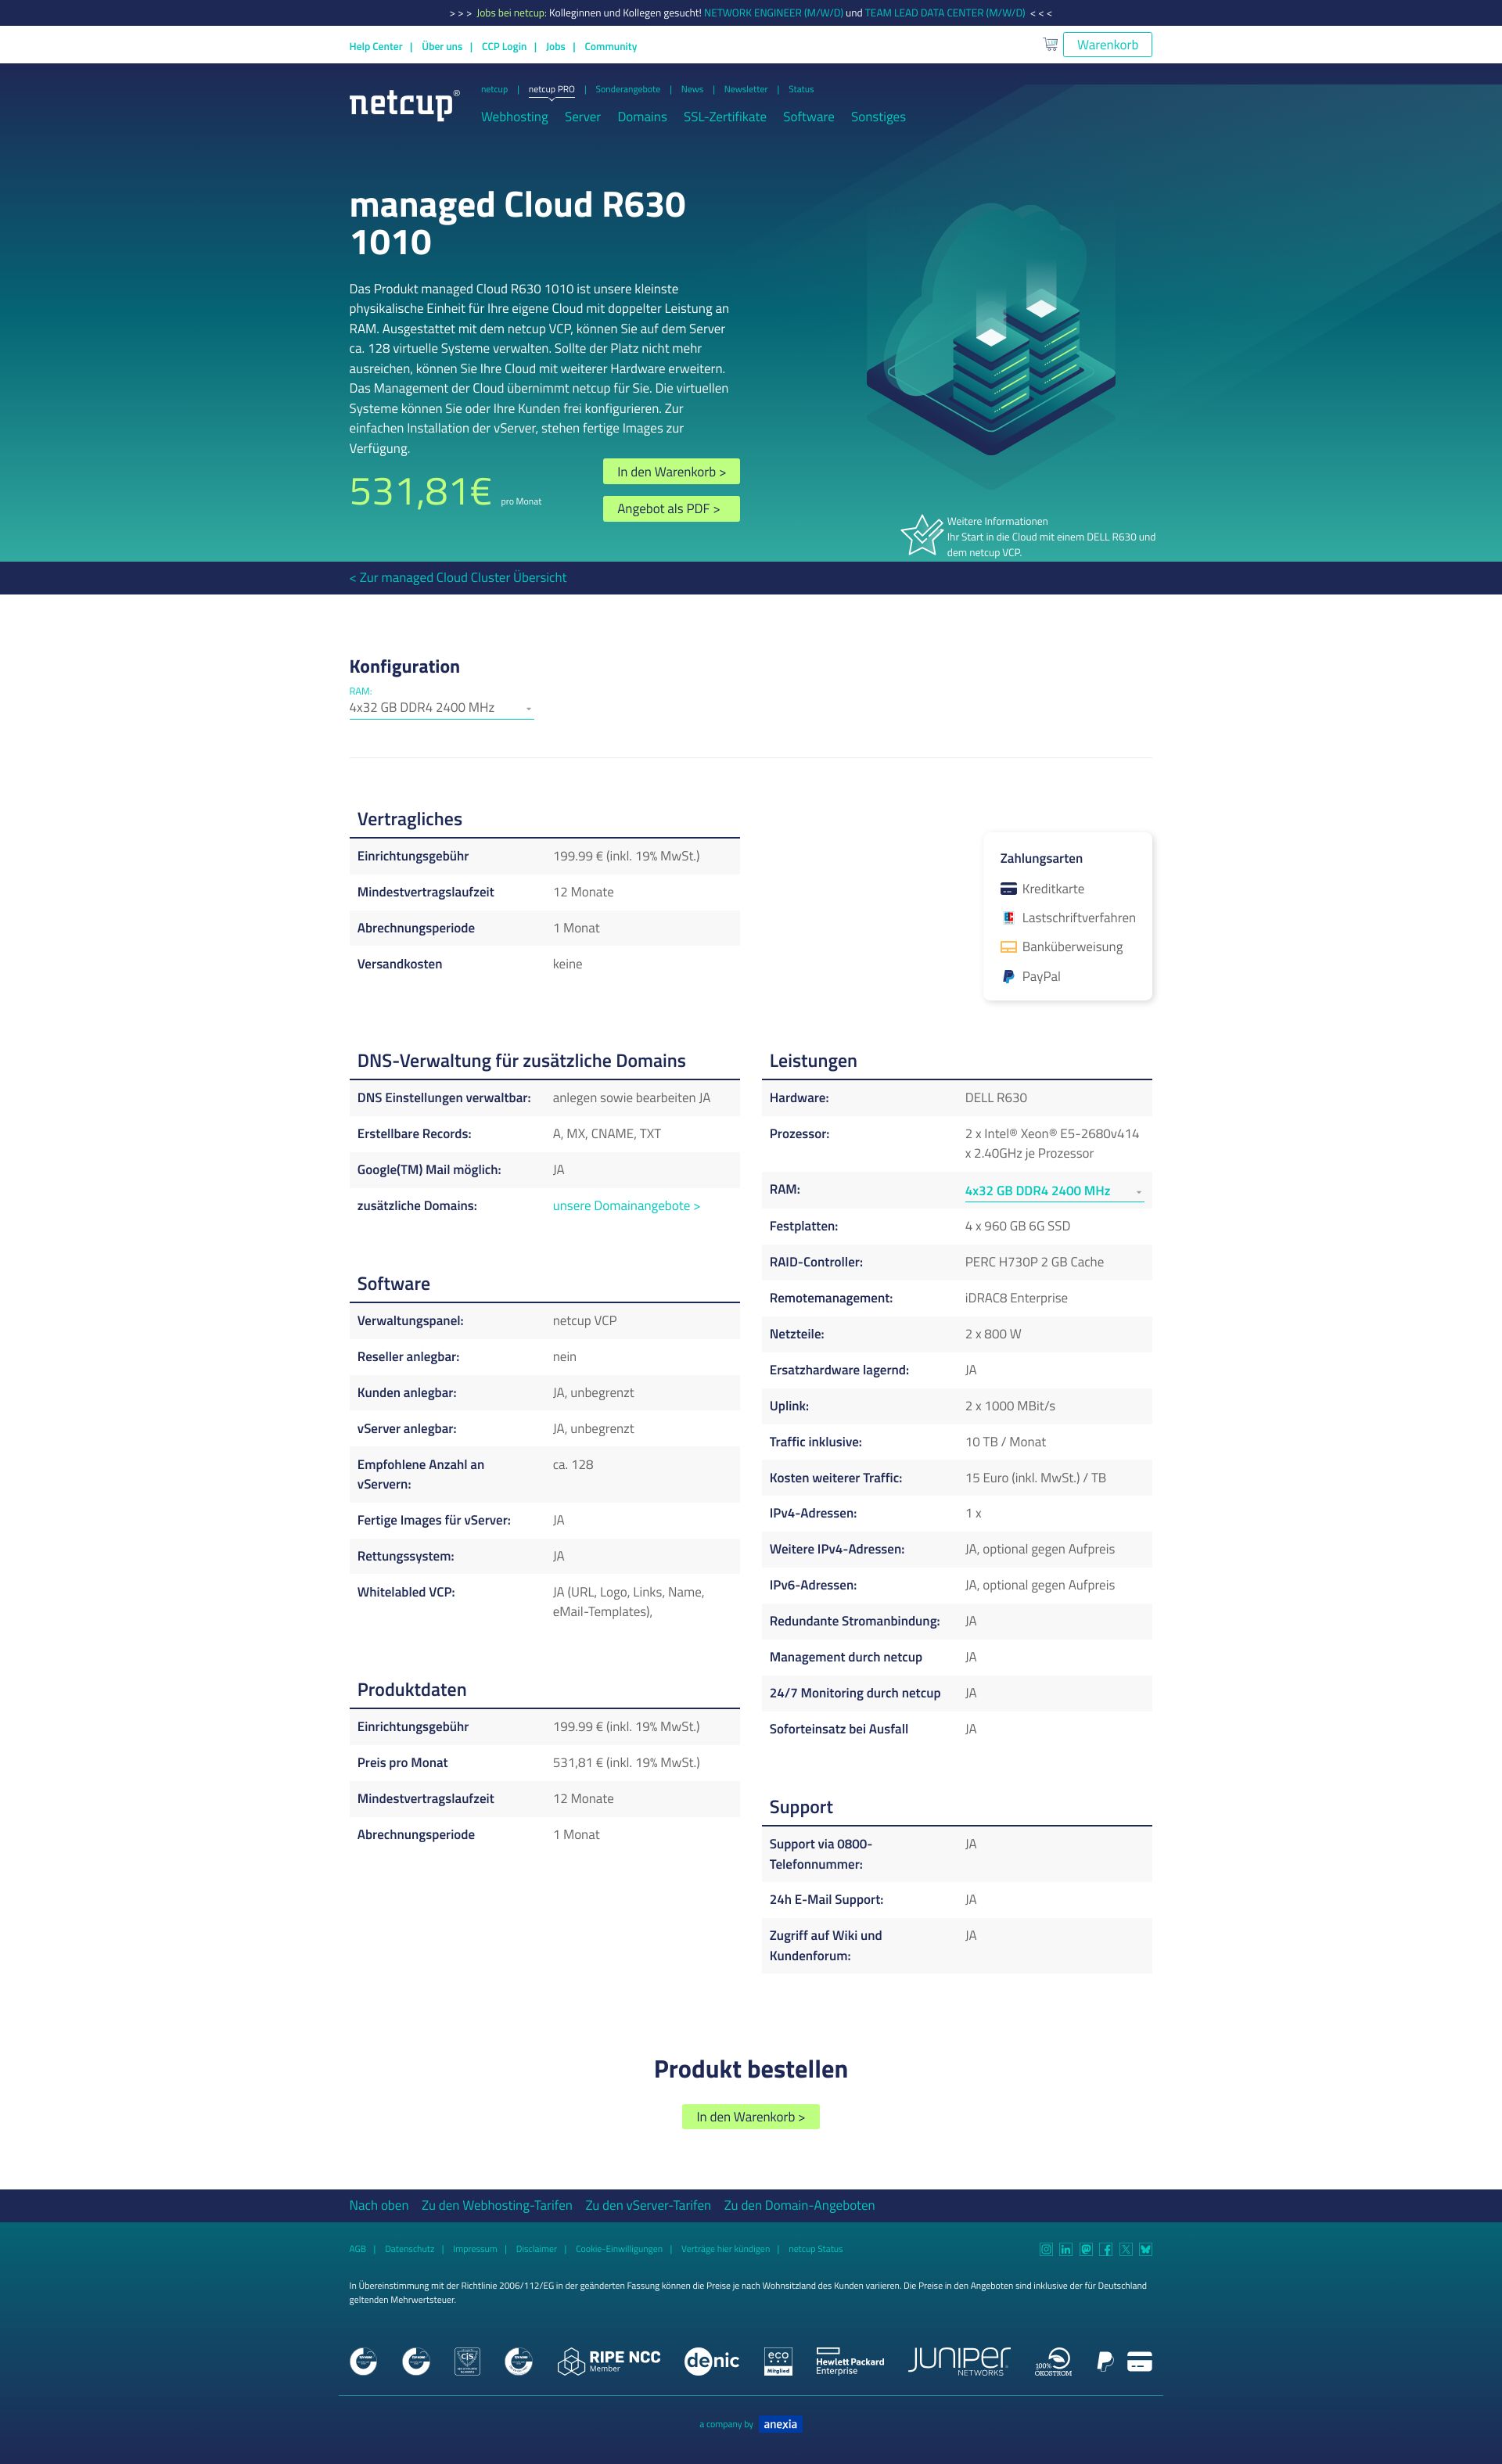The width and height of the screenshot is (1502, 2464).
Task: Click the netcup logo
Action: click(404, 104)
